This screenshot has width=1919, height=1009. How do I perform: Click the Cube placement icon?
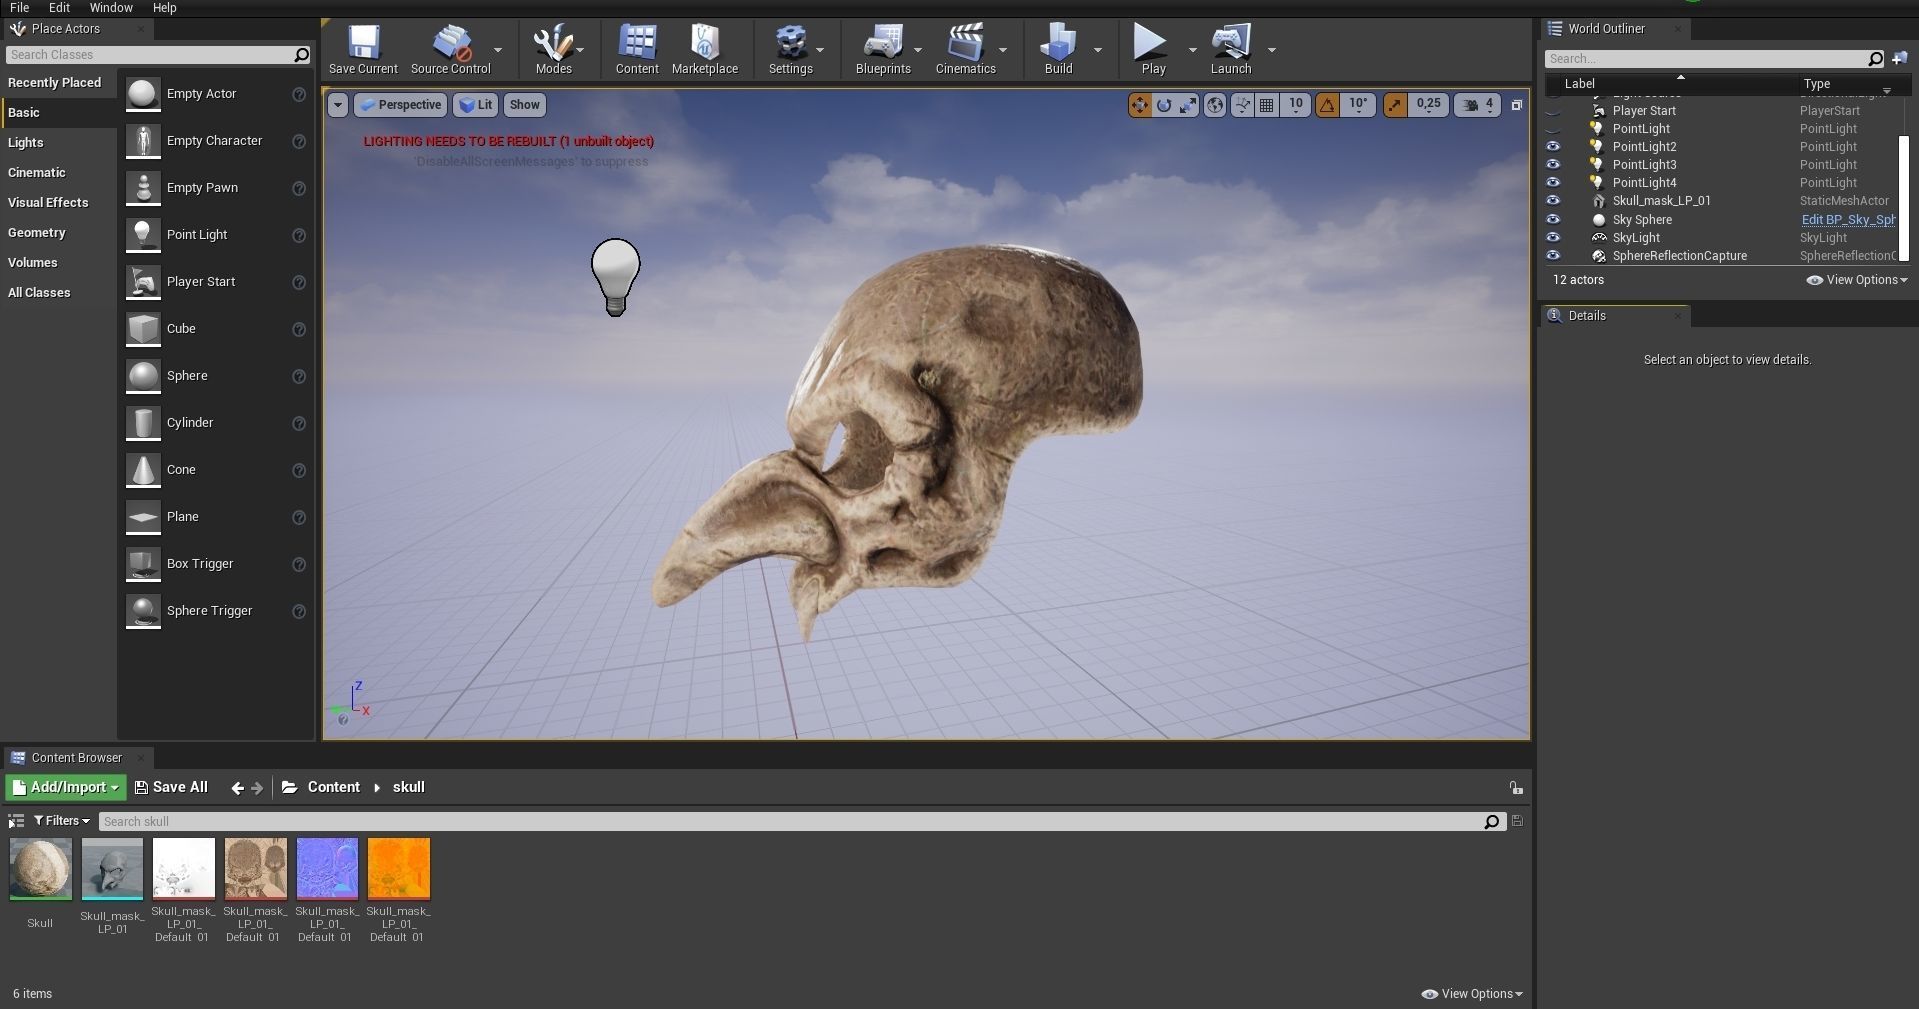coord(143,329)
